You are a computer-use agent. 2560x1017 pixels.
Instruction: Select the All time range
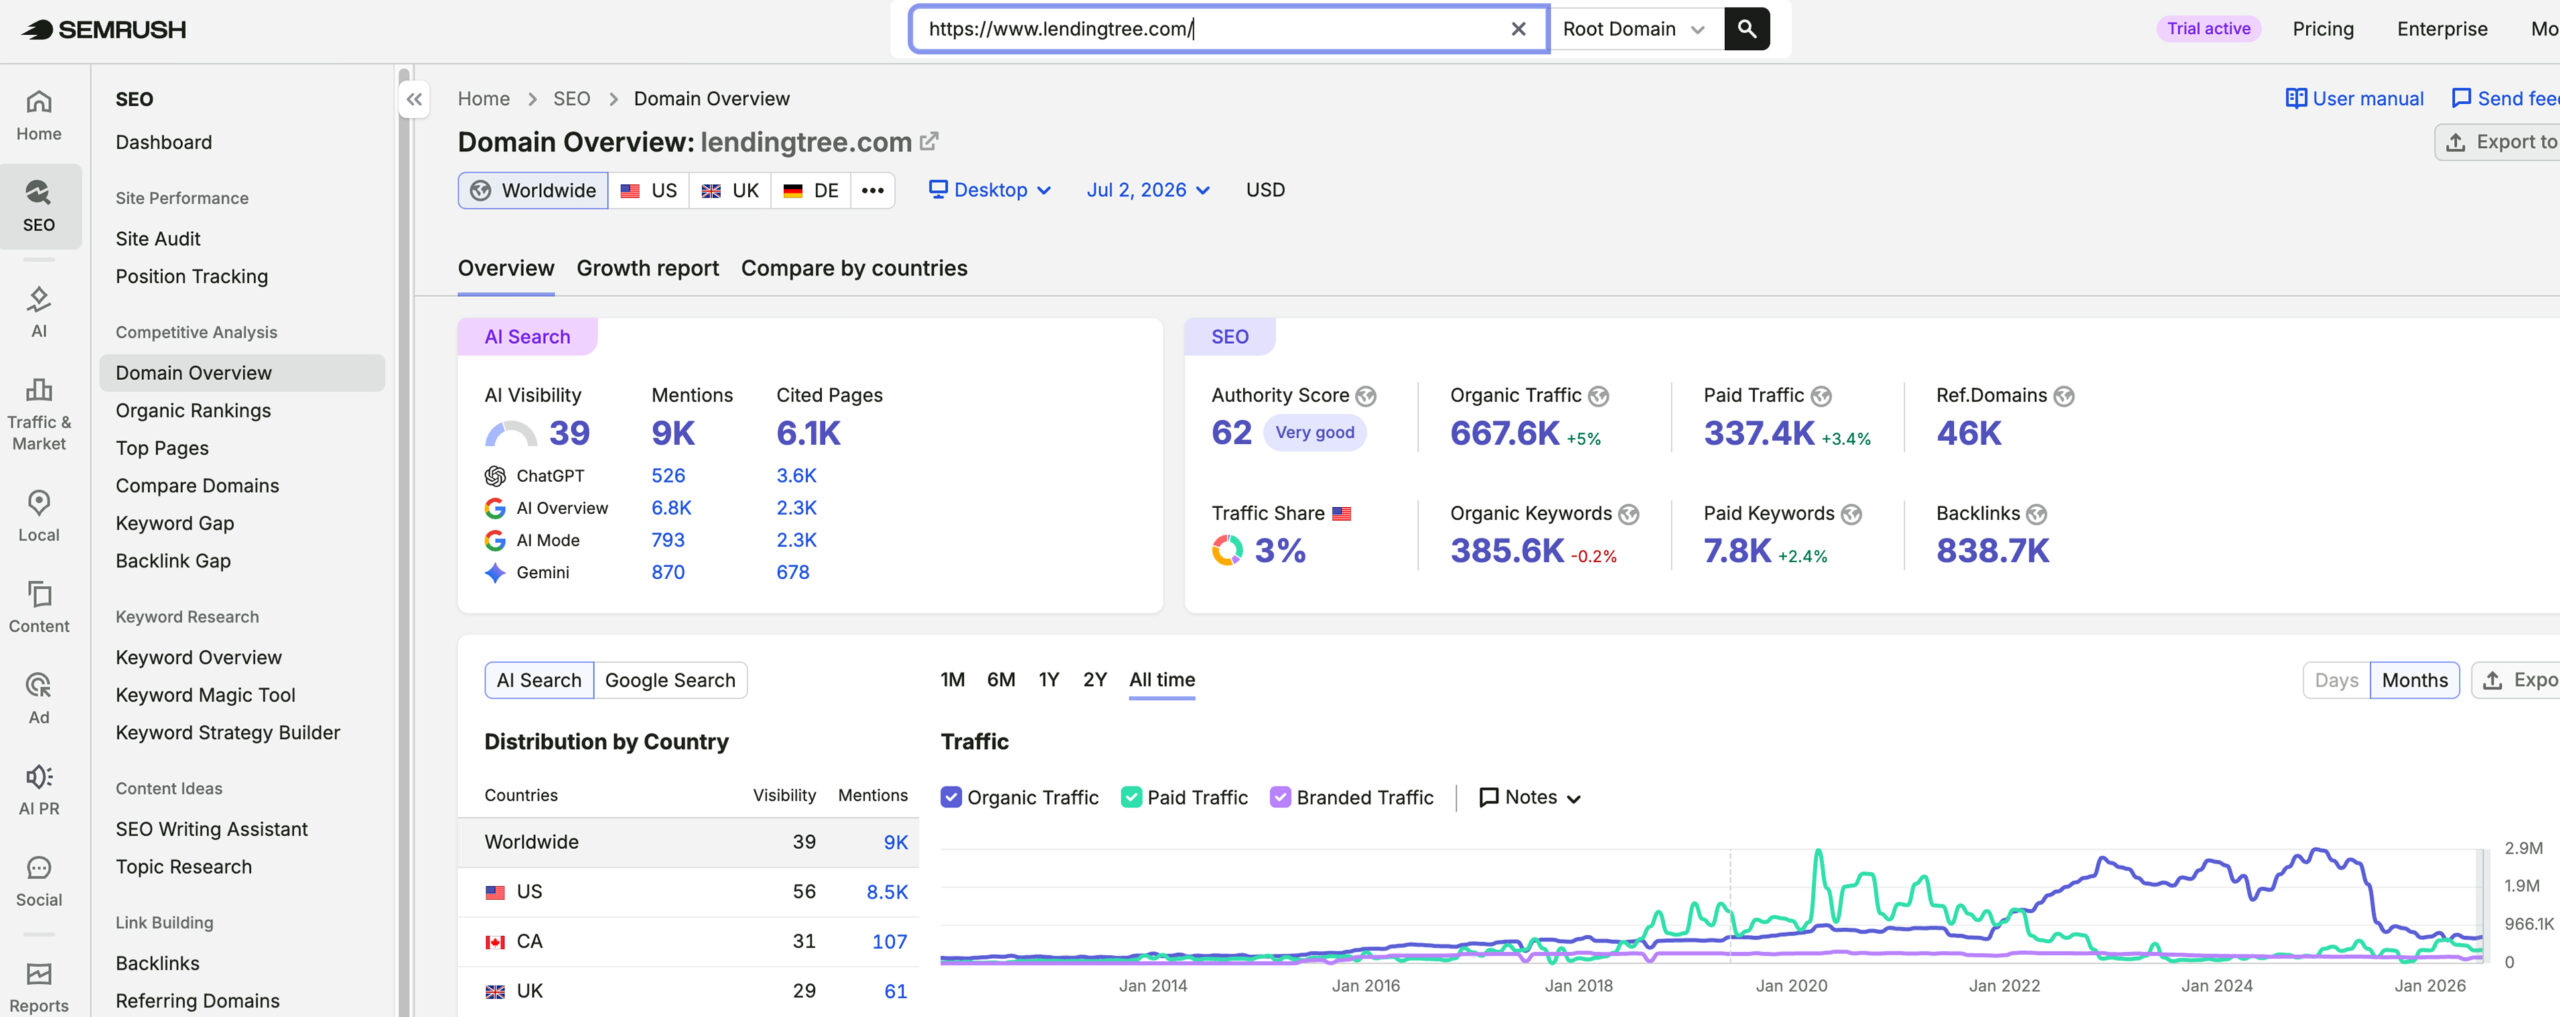point(1162,680)
